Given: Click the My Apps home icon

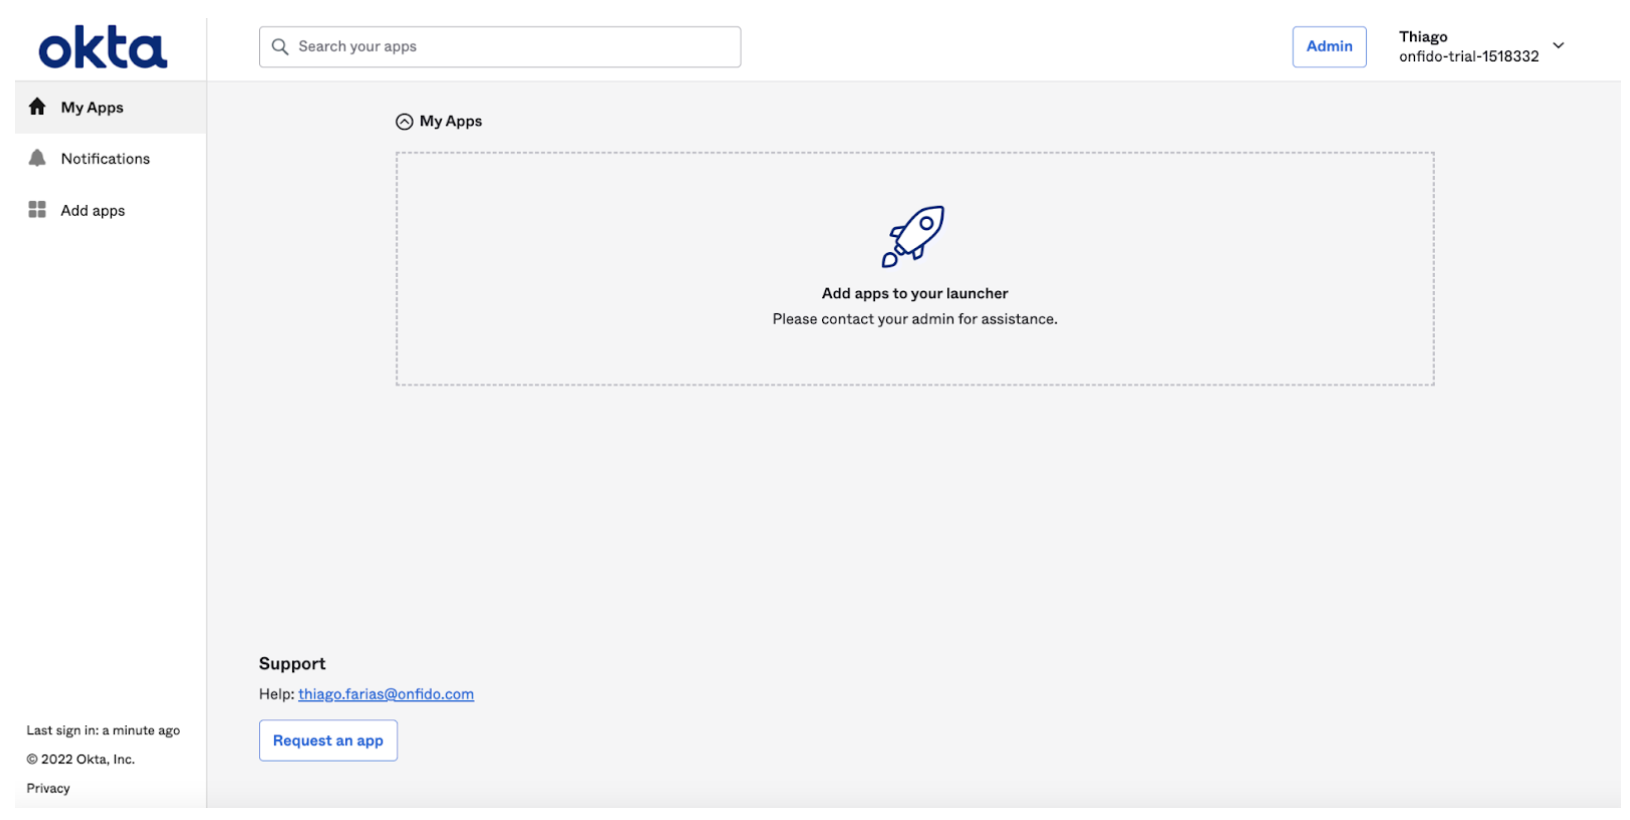Looking at the screenshot, I should pyautogui.click(x=37, y=107).
